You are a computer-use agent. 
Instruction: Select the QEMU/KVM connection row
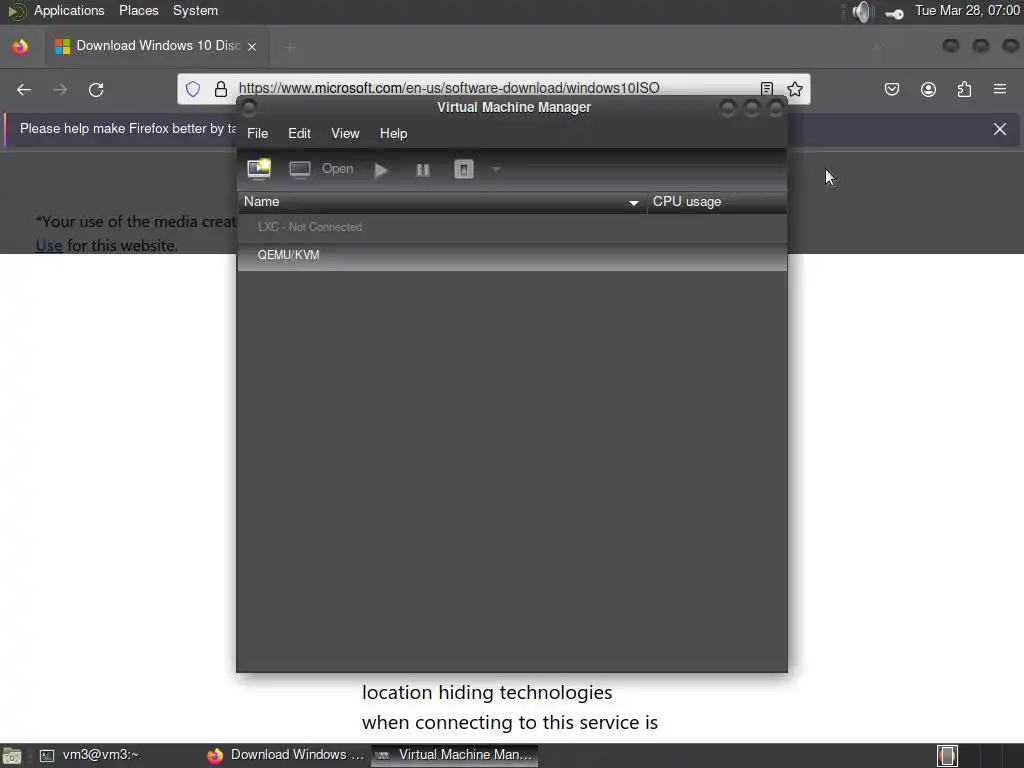[512, 255]
